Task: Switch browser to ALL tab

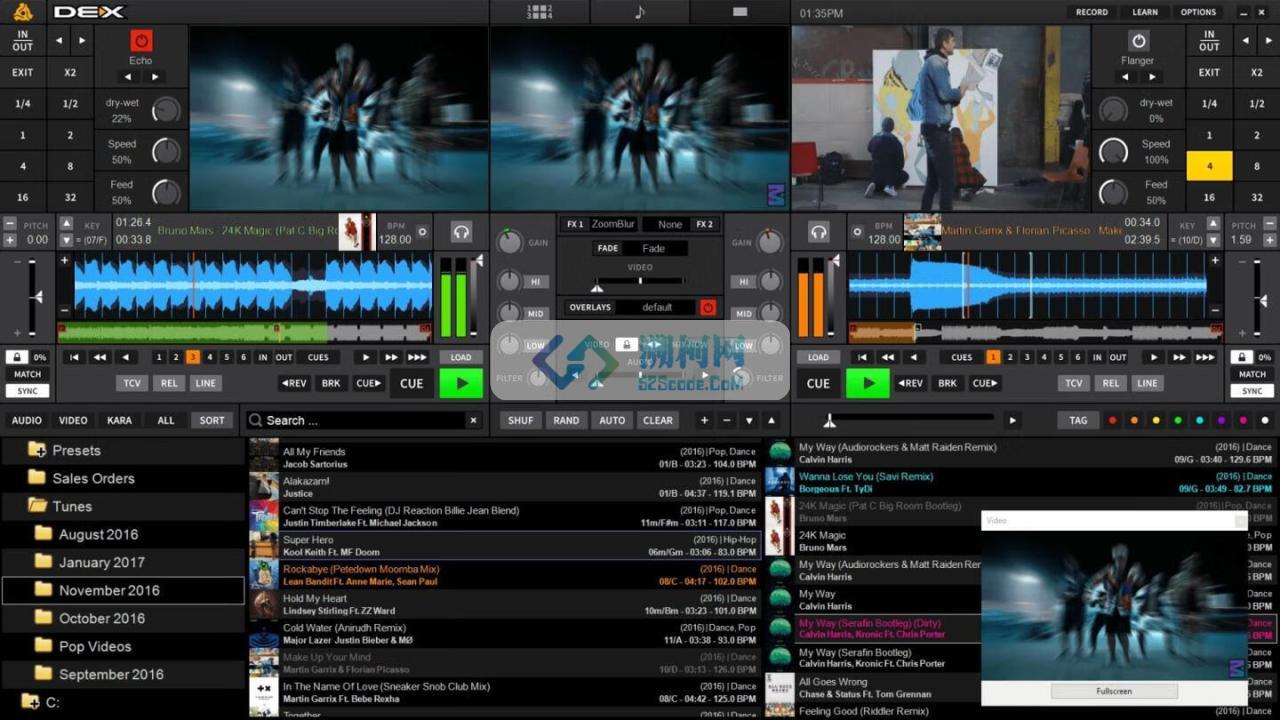Action: click(166, 420)
